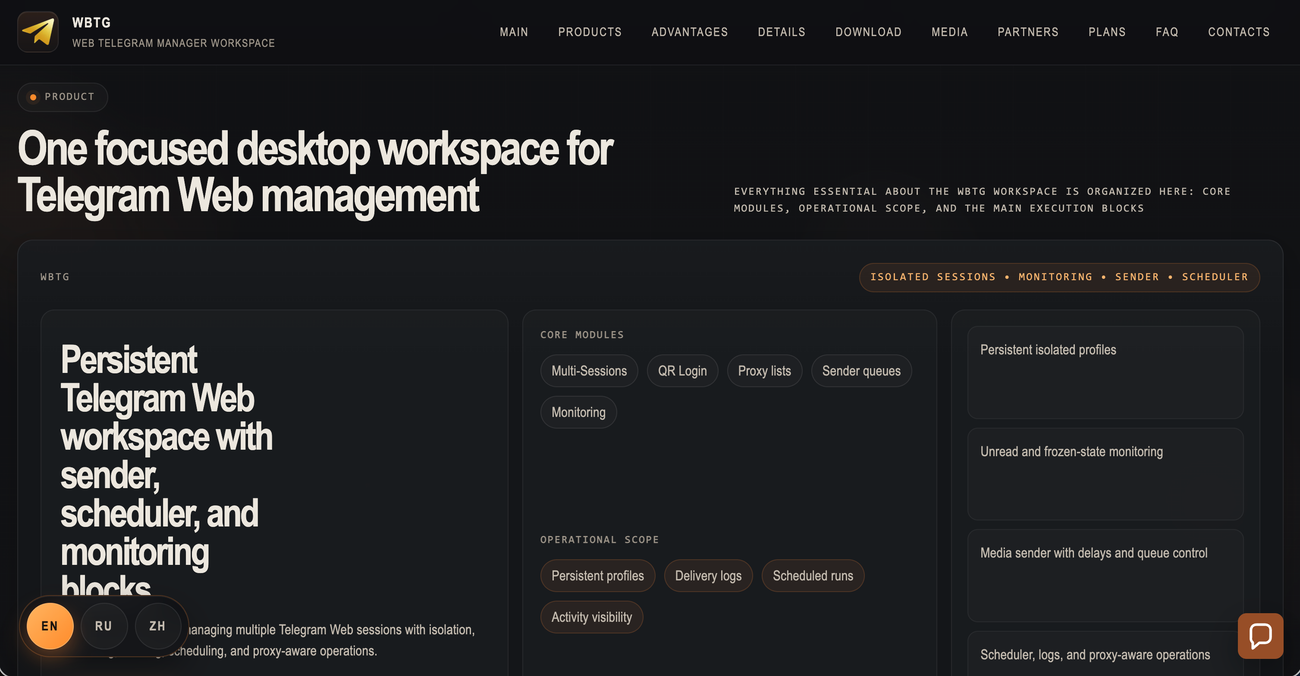Open the FAQ nav link
1300x676 pixels.
[1167, 32]
